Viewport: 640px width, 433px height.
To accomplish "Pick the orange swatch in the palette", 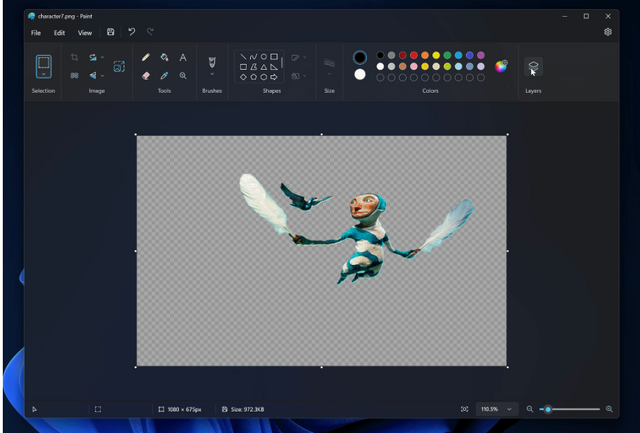I will tap(425, 55).
